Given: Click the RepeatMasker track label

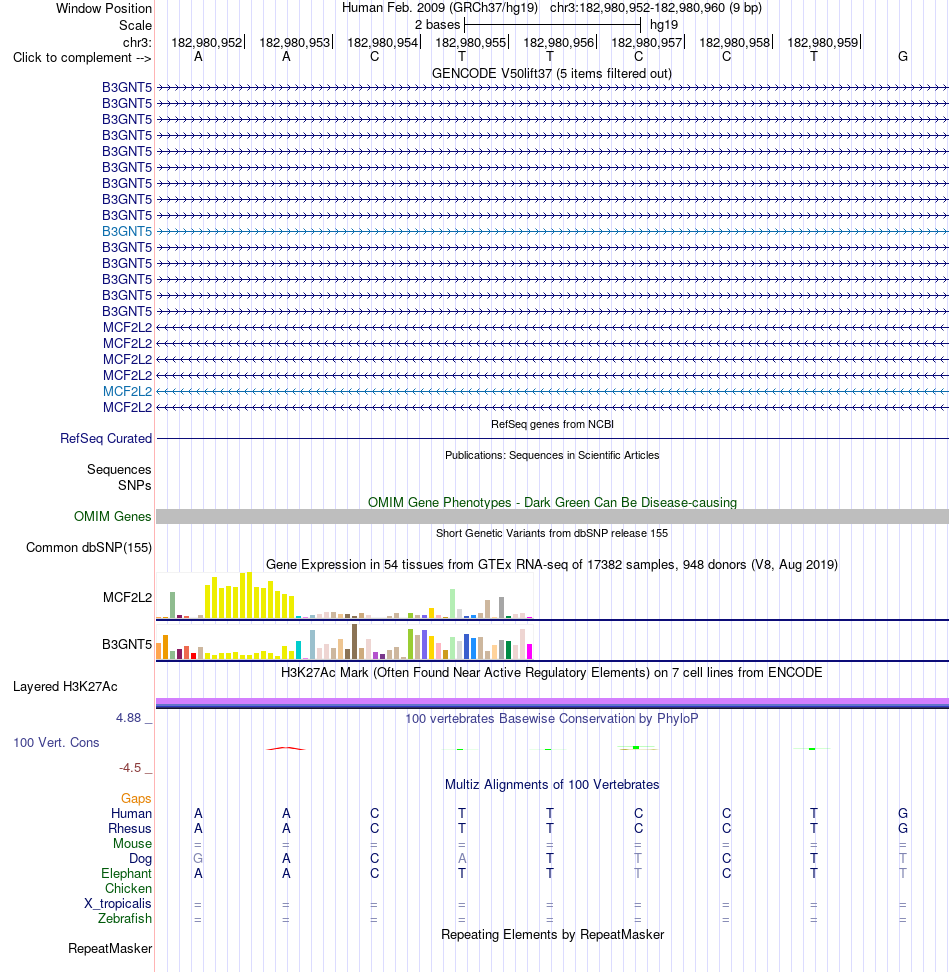Looking at the screenshot, I should tap(110, 948).
